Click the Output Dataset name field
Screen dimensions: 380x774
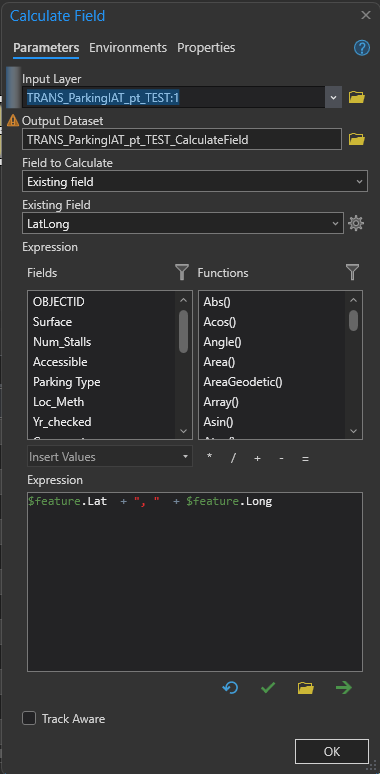(x=182, y=139)
